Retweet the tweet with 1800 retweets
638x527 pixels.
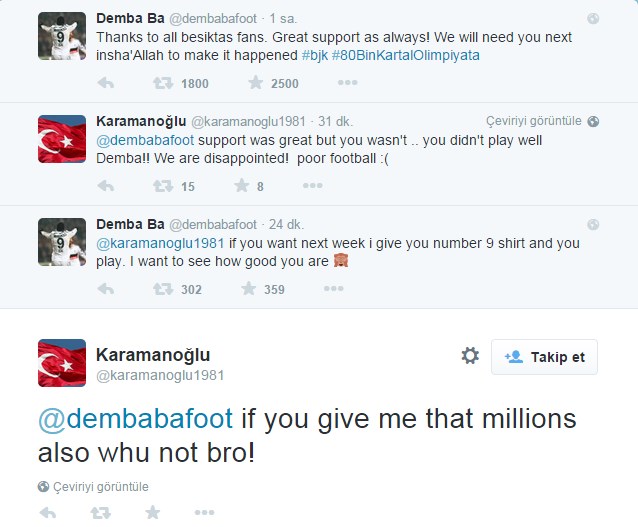(x=163, y=83)
